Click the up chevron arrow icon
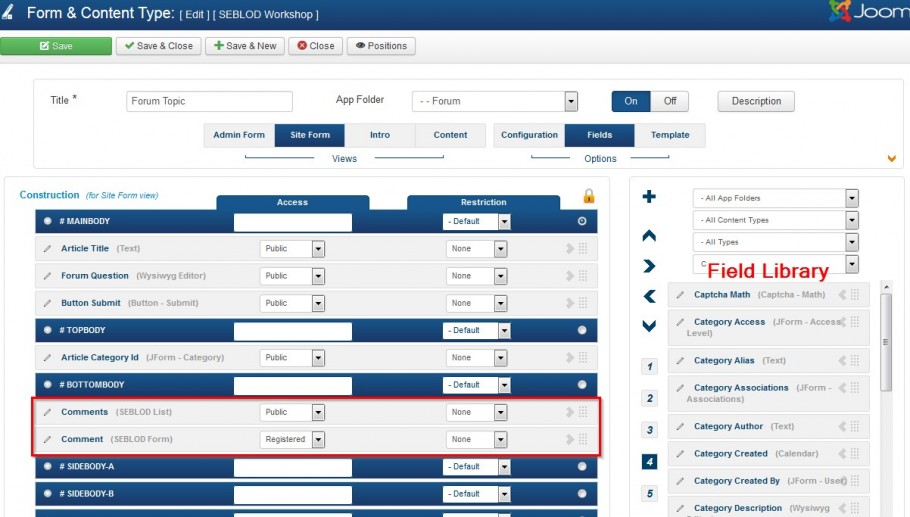The width and height of the screenshot is (910, 517). pos(649,236)
